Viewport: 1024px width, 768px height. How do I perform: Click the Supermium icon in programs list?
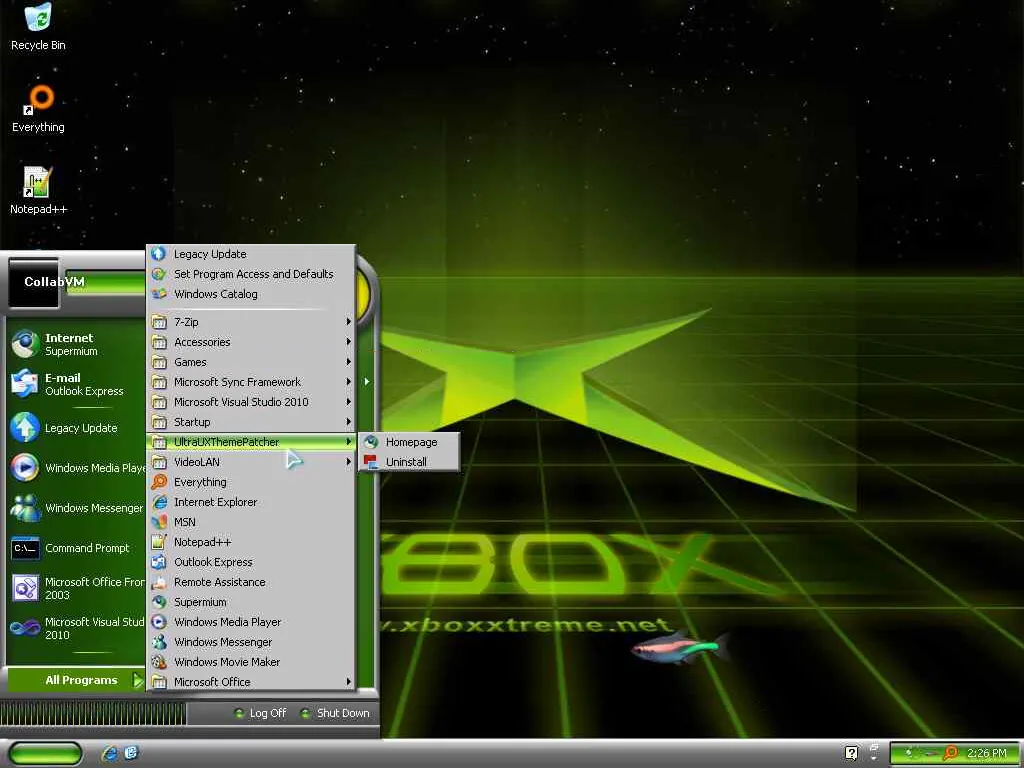(159, 602)
